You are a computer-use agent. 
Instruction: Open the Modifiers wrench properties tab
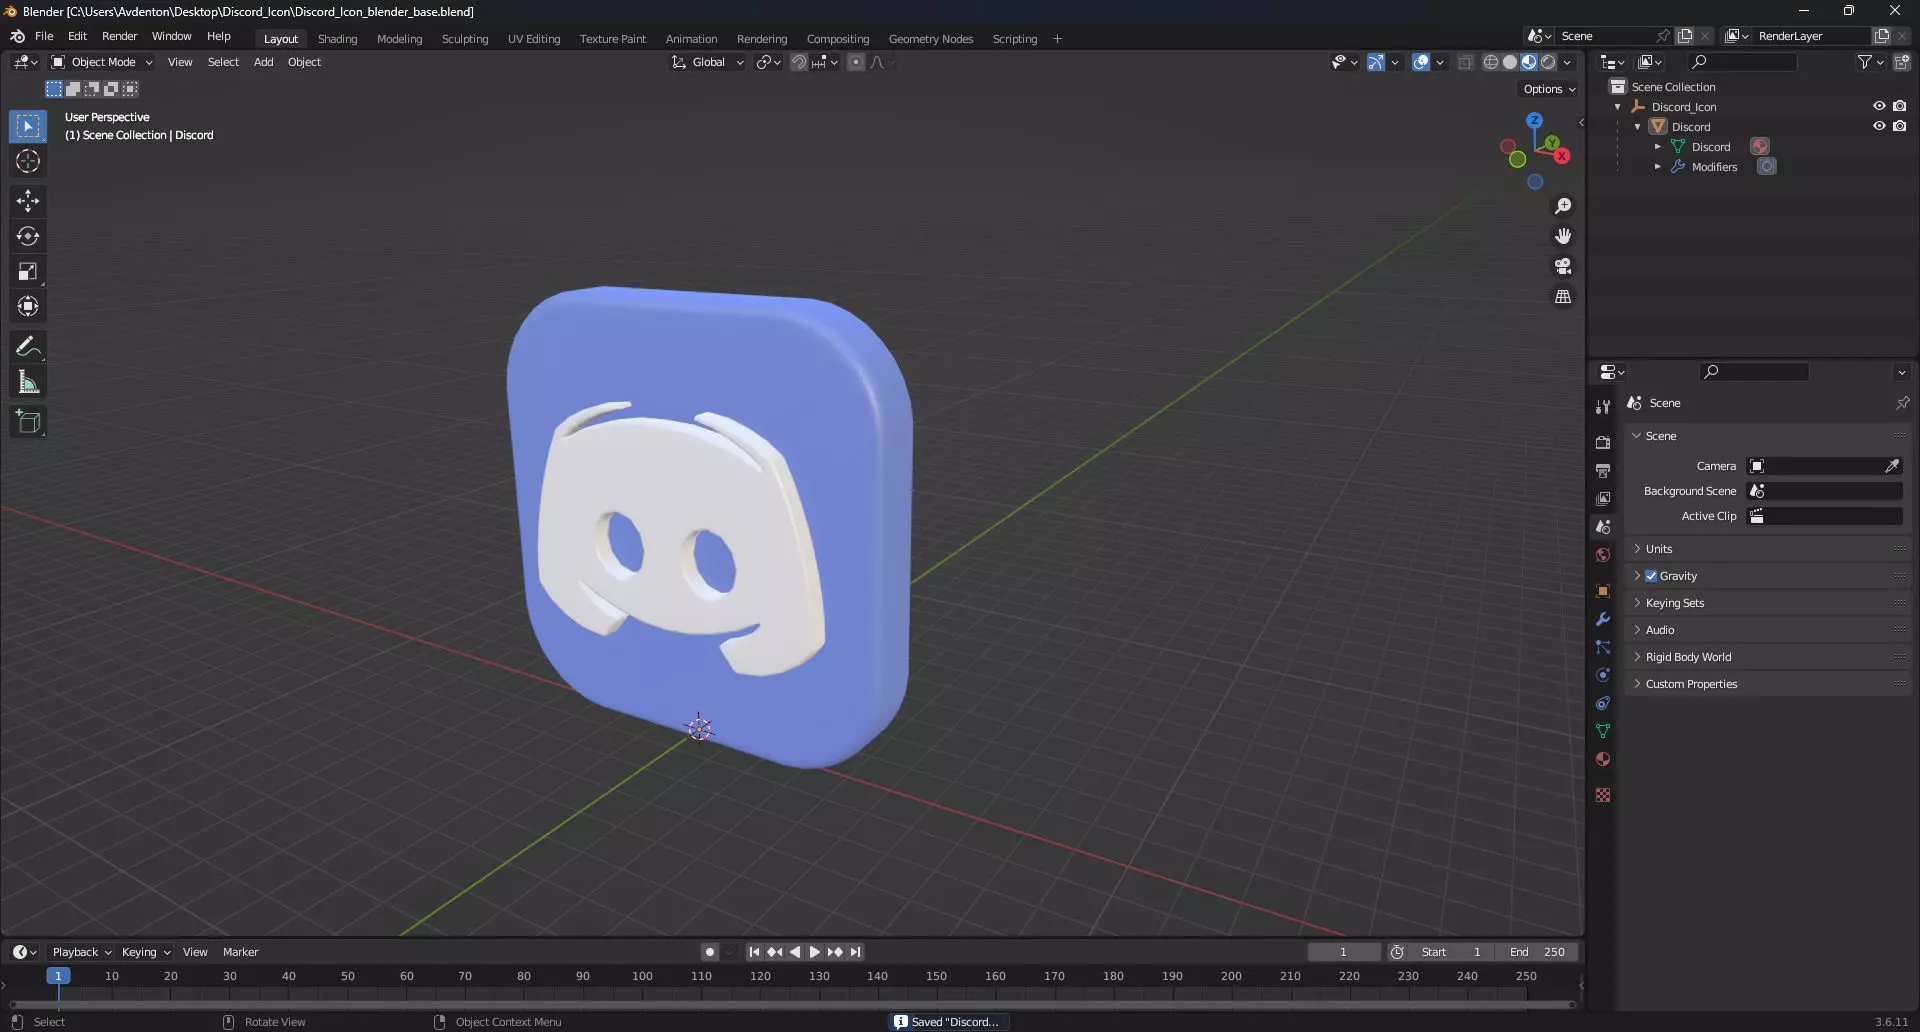(x=1603, y=619)
